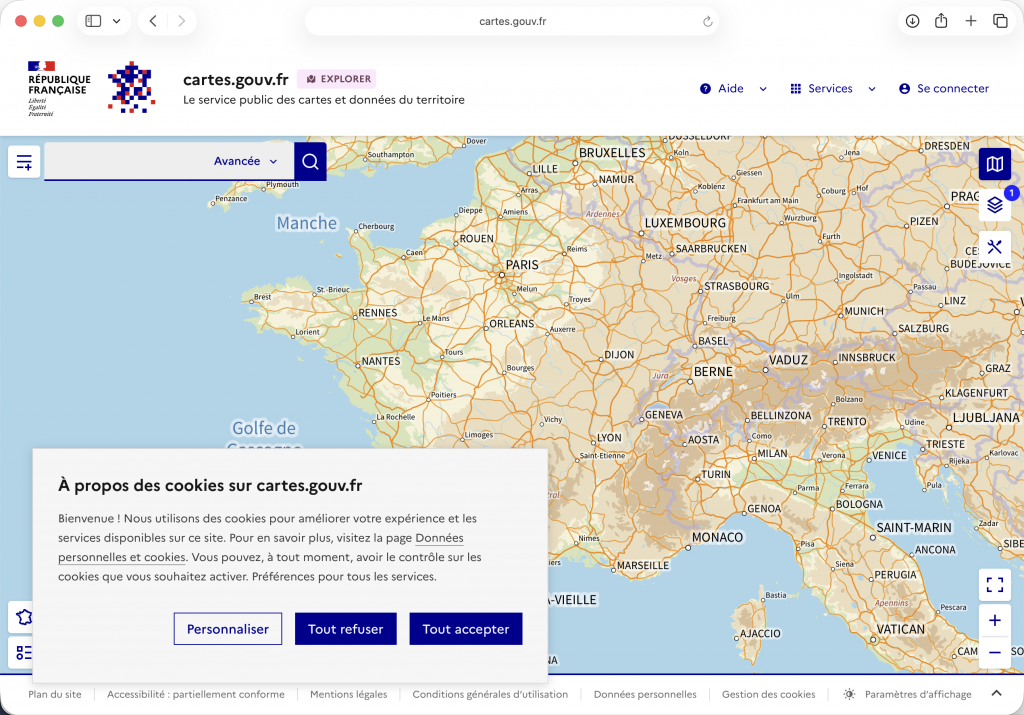Viewport: 1024px width, 715px height.
Task: Open Données personnelles et cookies link
Action: point(122,557)
